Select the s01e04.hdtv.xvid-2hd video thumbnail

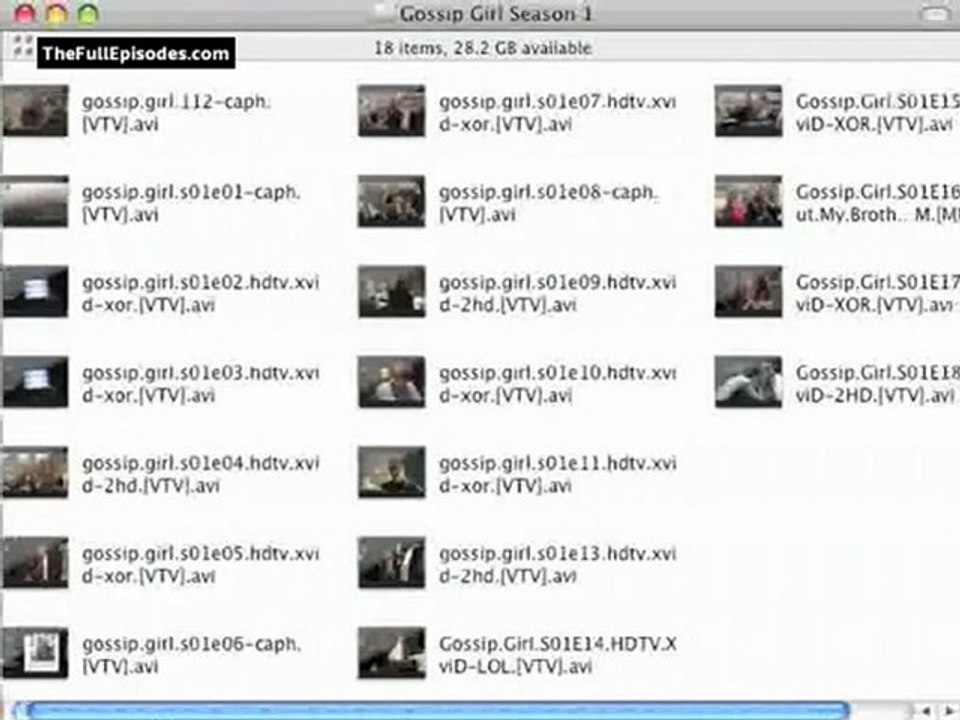pyautogui.click(x=35, y=472)
